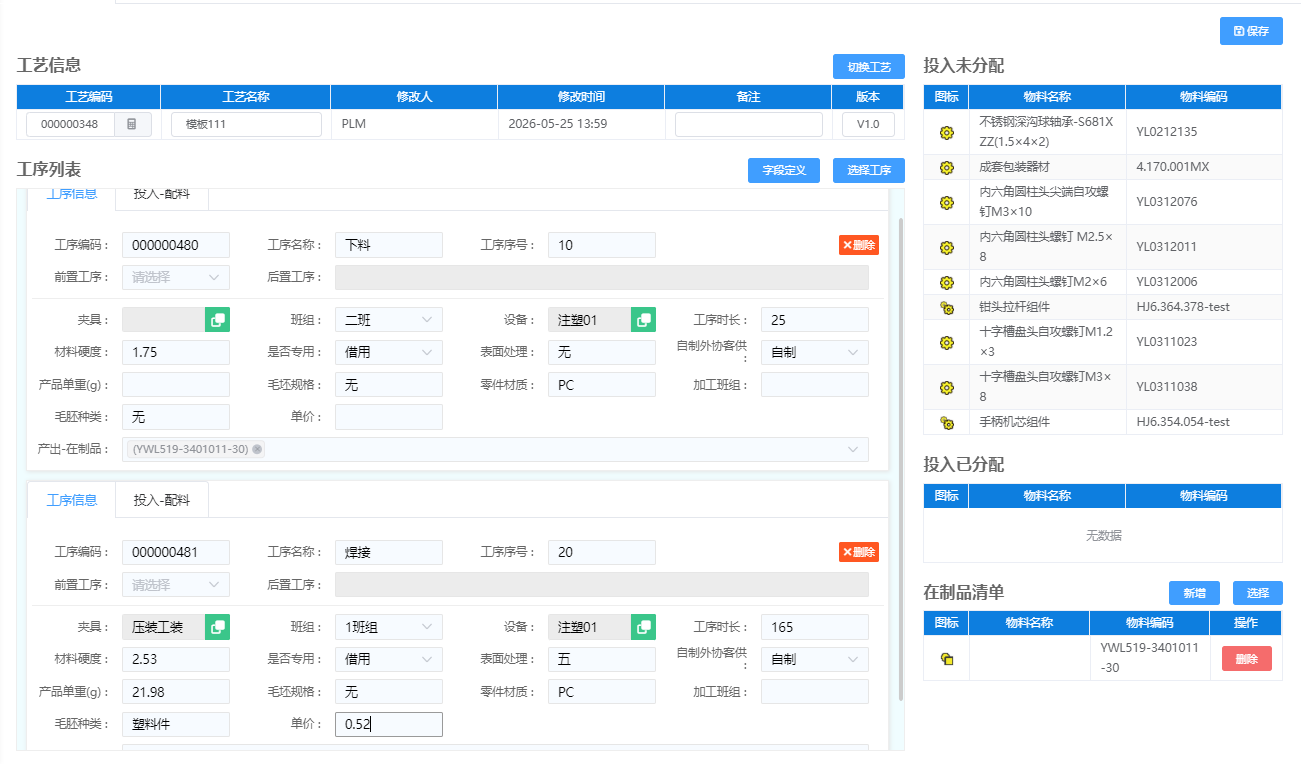Delete the 下料 process with 删除 button
Viewport: 1301px width, 764px height.
coord(859,245)
